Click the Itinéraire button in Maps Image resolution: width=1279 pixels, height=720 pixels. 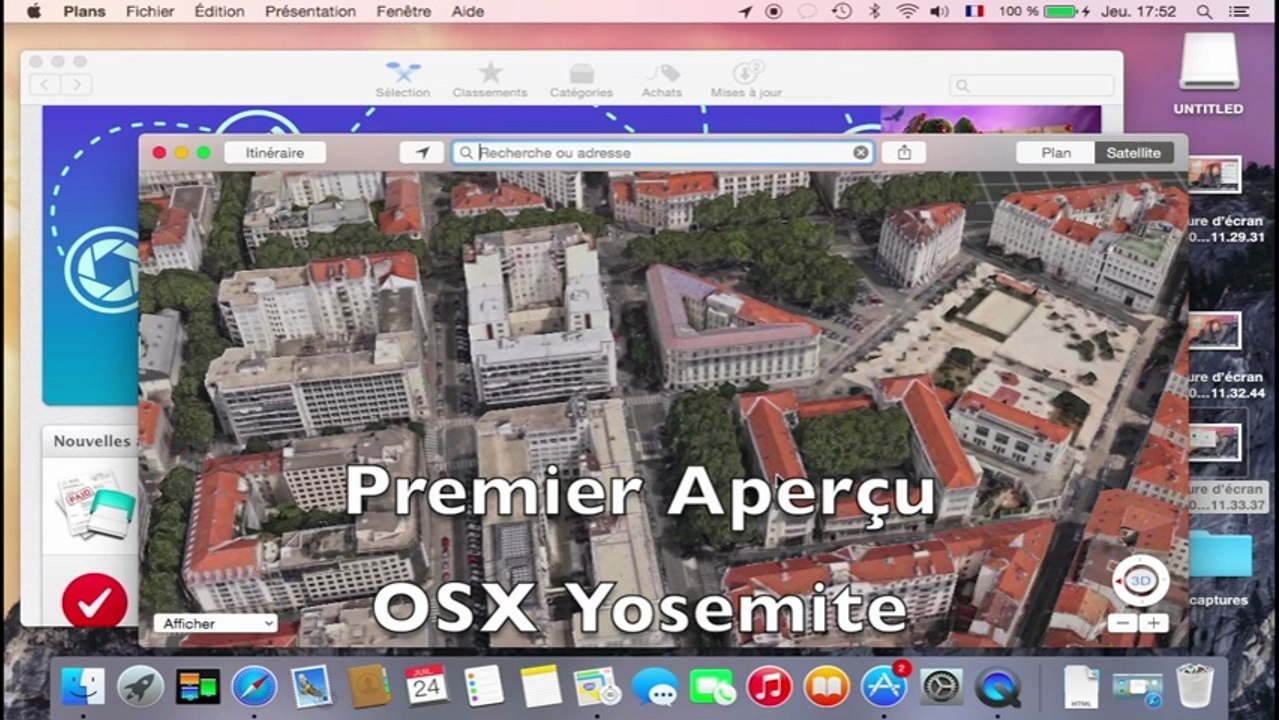coord(275,153)
